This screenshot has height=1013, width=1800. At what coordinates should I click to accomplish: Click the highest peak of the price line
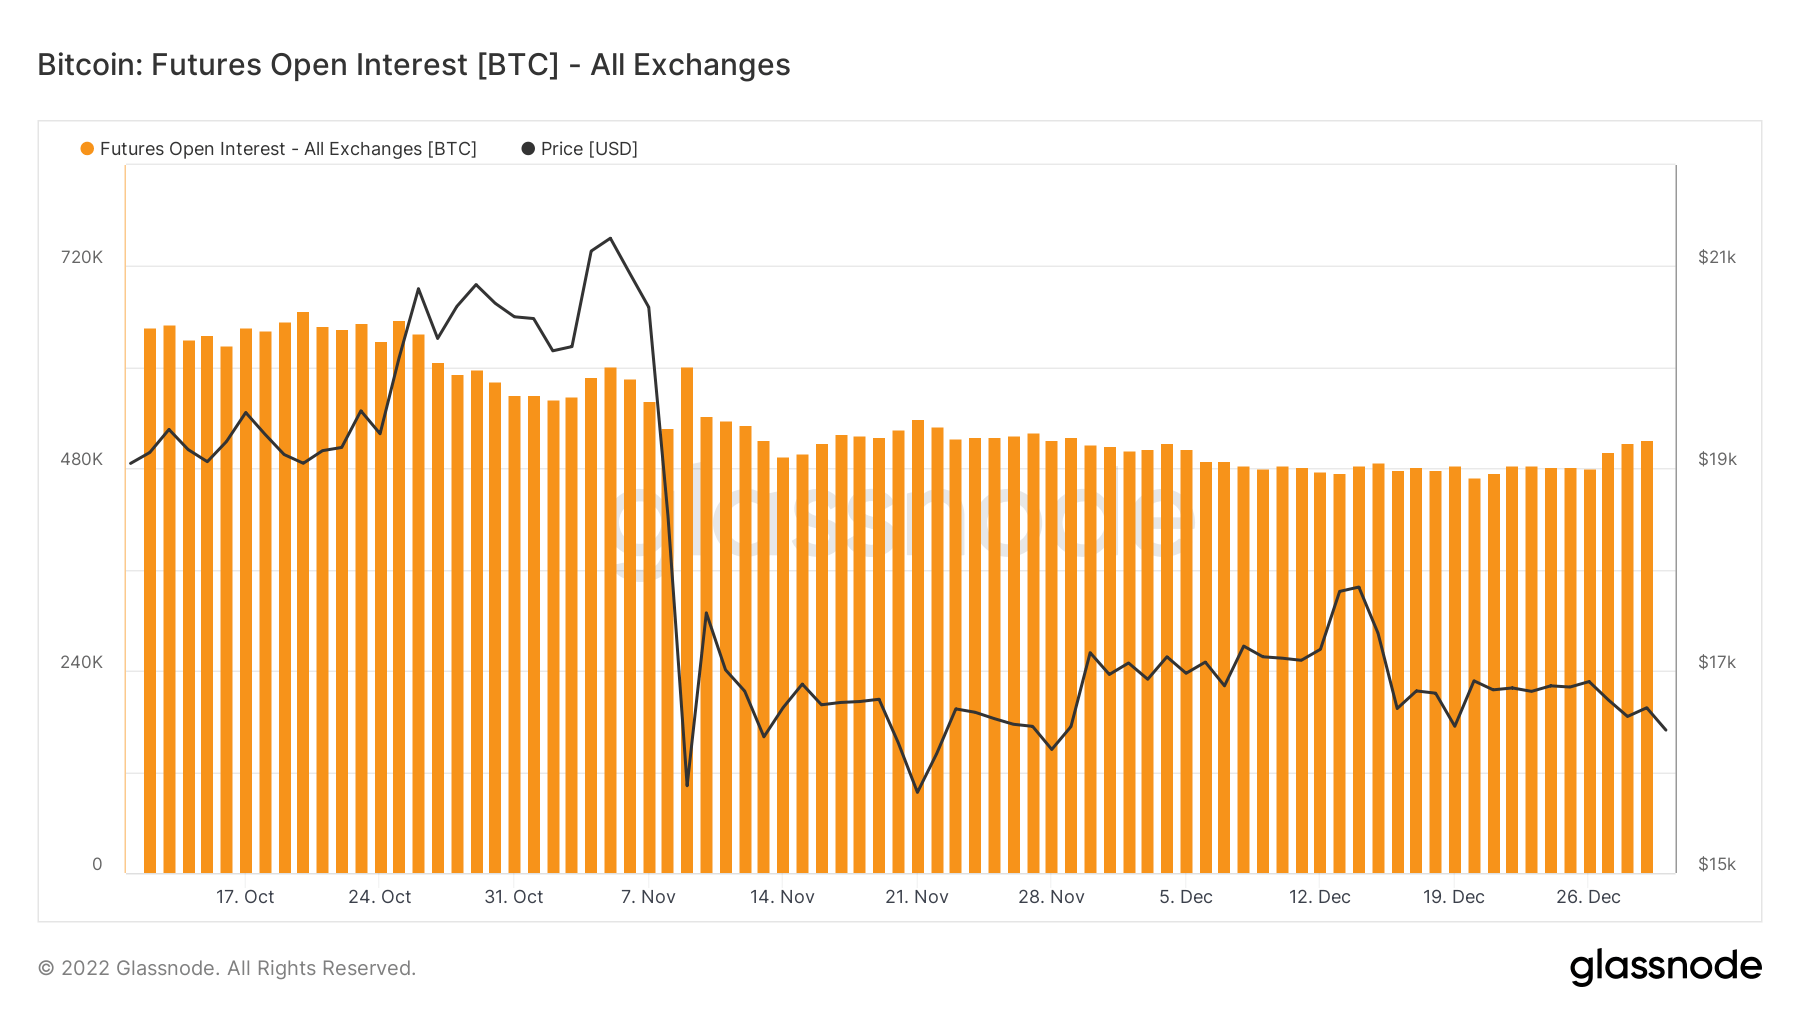(610, 239)
